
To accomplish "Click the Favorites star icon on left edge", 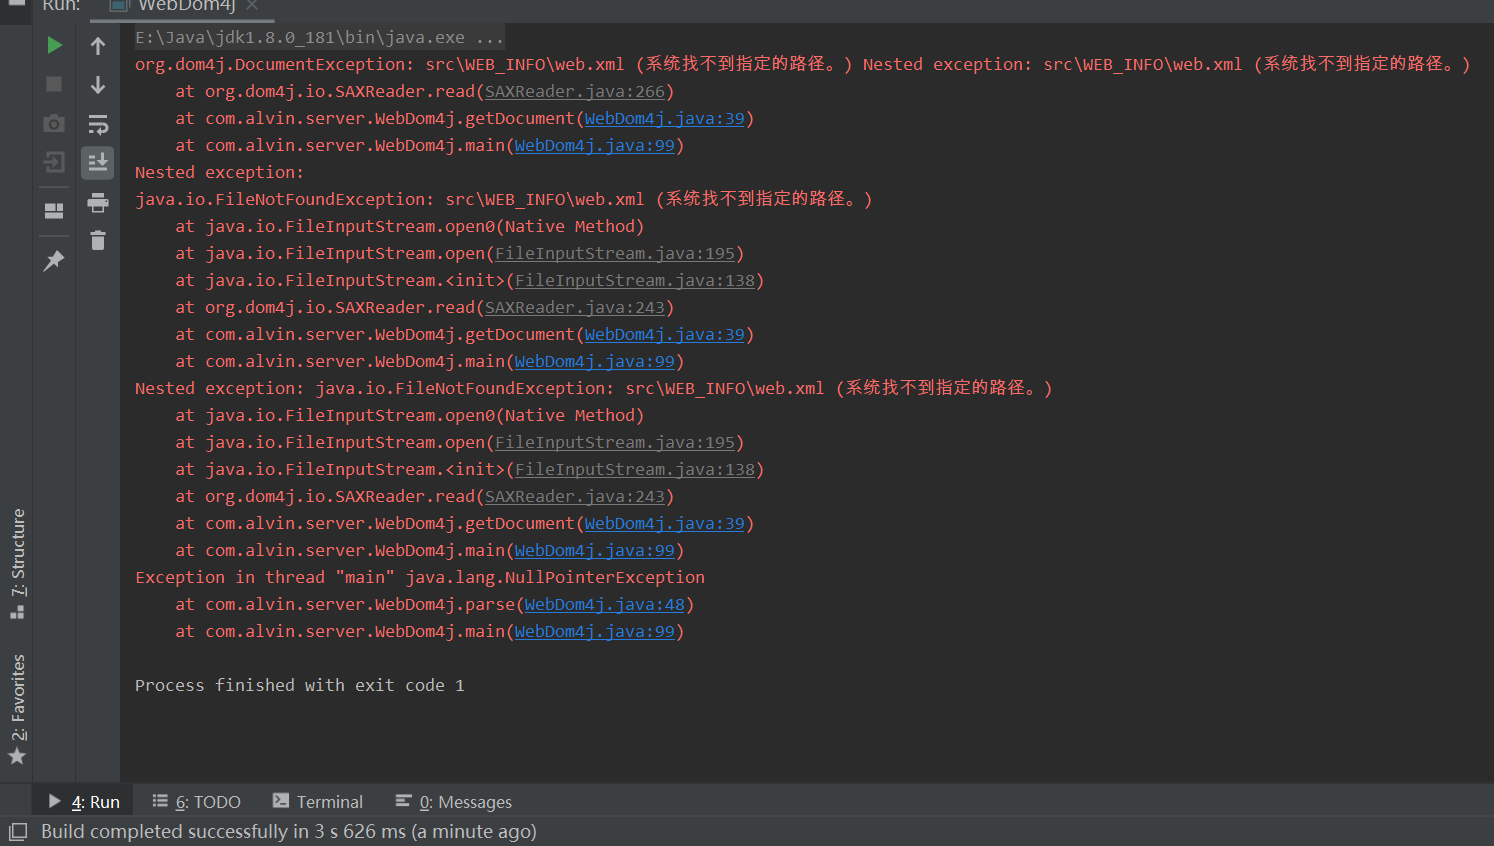I will 17,756.
